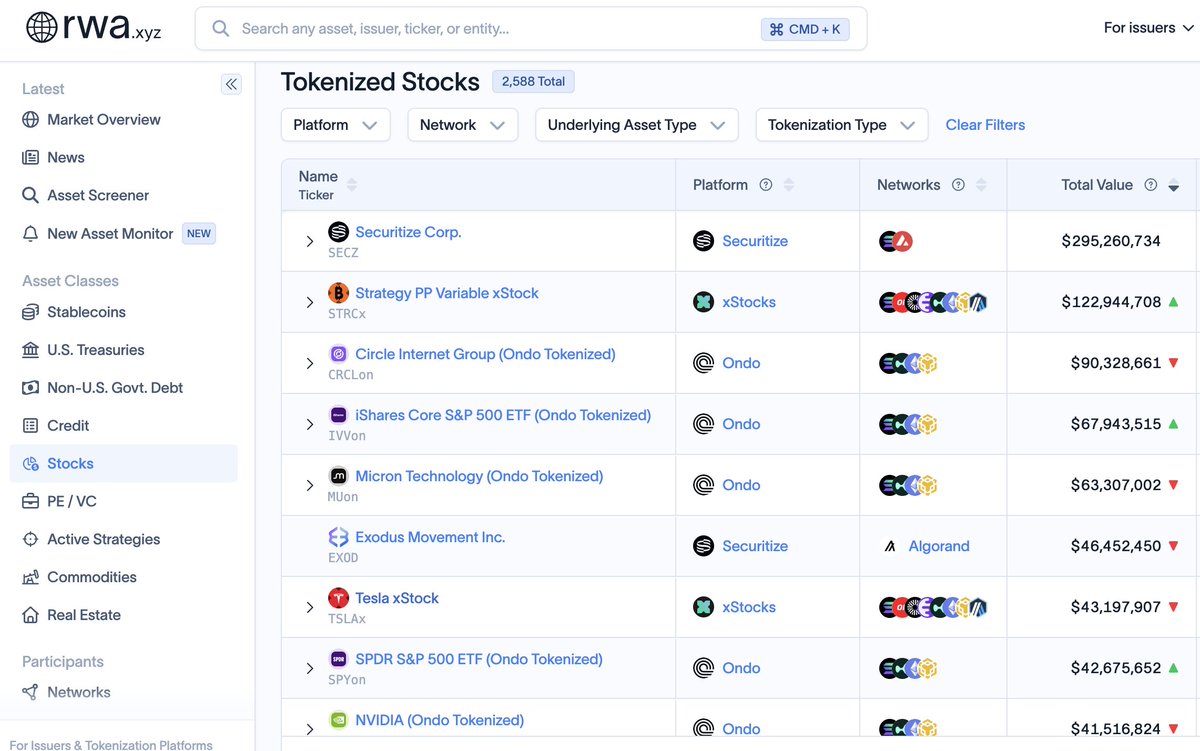Click the Networks column info icon
Screen dimensions: 1200x751
pos(958,185)
